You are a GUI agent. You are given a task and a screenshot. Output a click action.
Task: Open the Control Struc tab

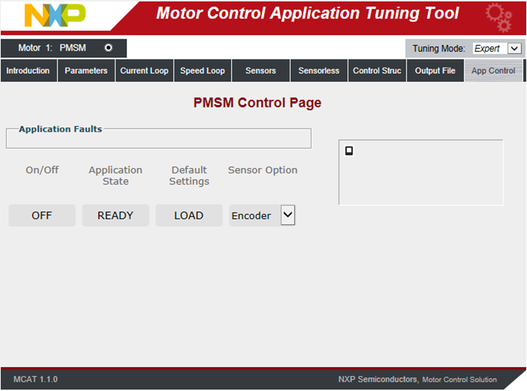point(377,71)
